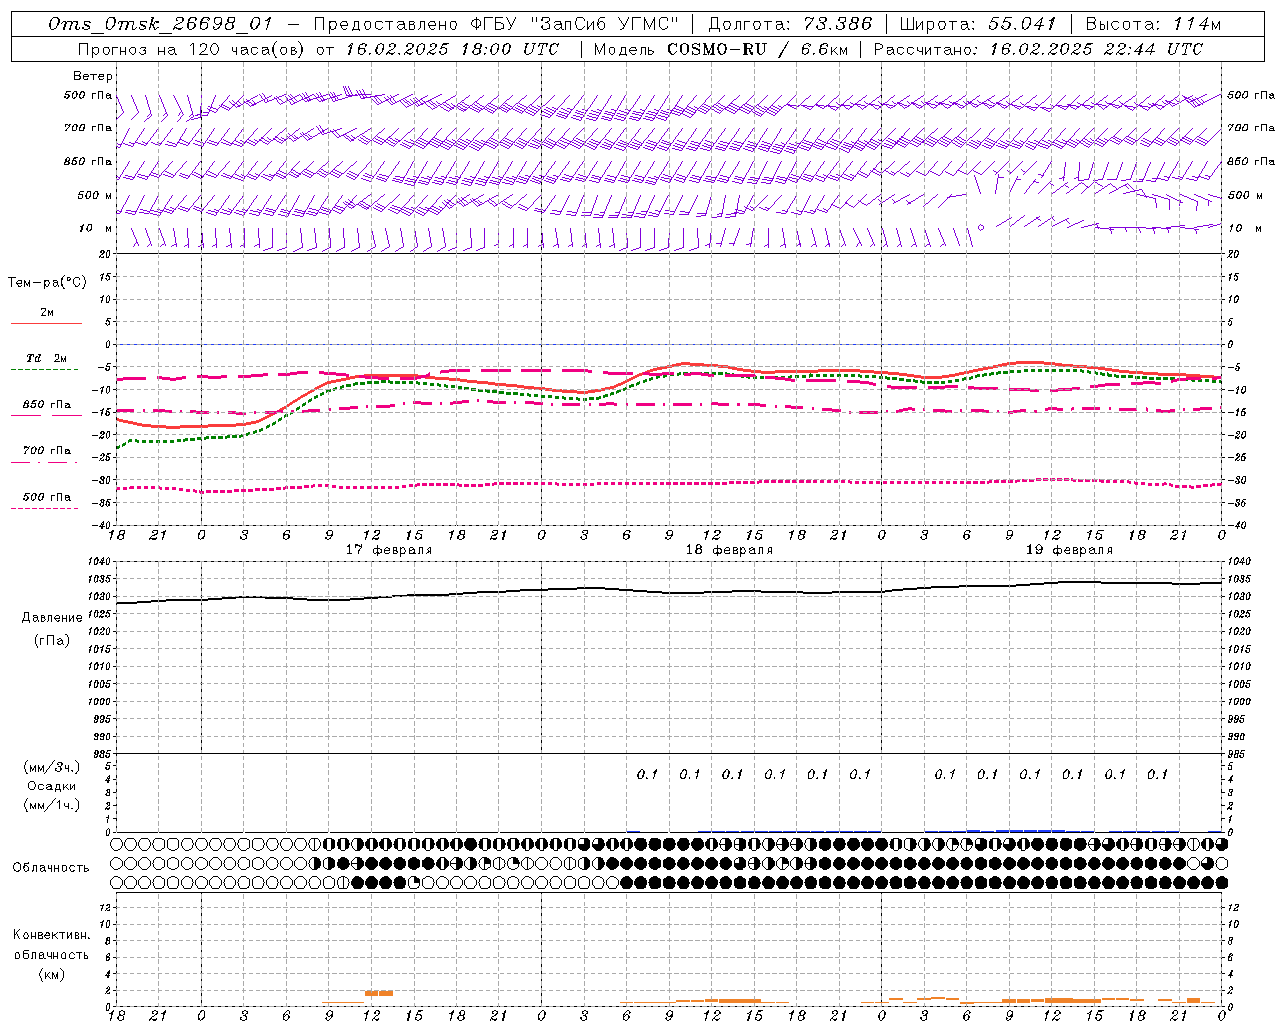Click the tall orange convective bar on 17 февраля
The height and width of the screenshot is (1024, 1280).
click(379, 993)
